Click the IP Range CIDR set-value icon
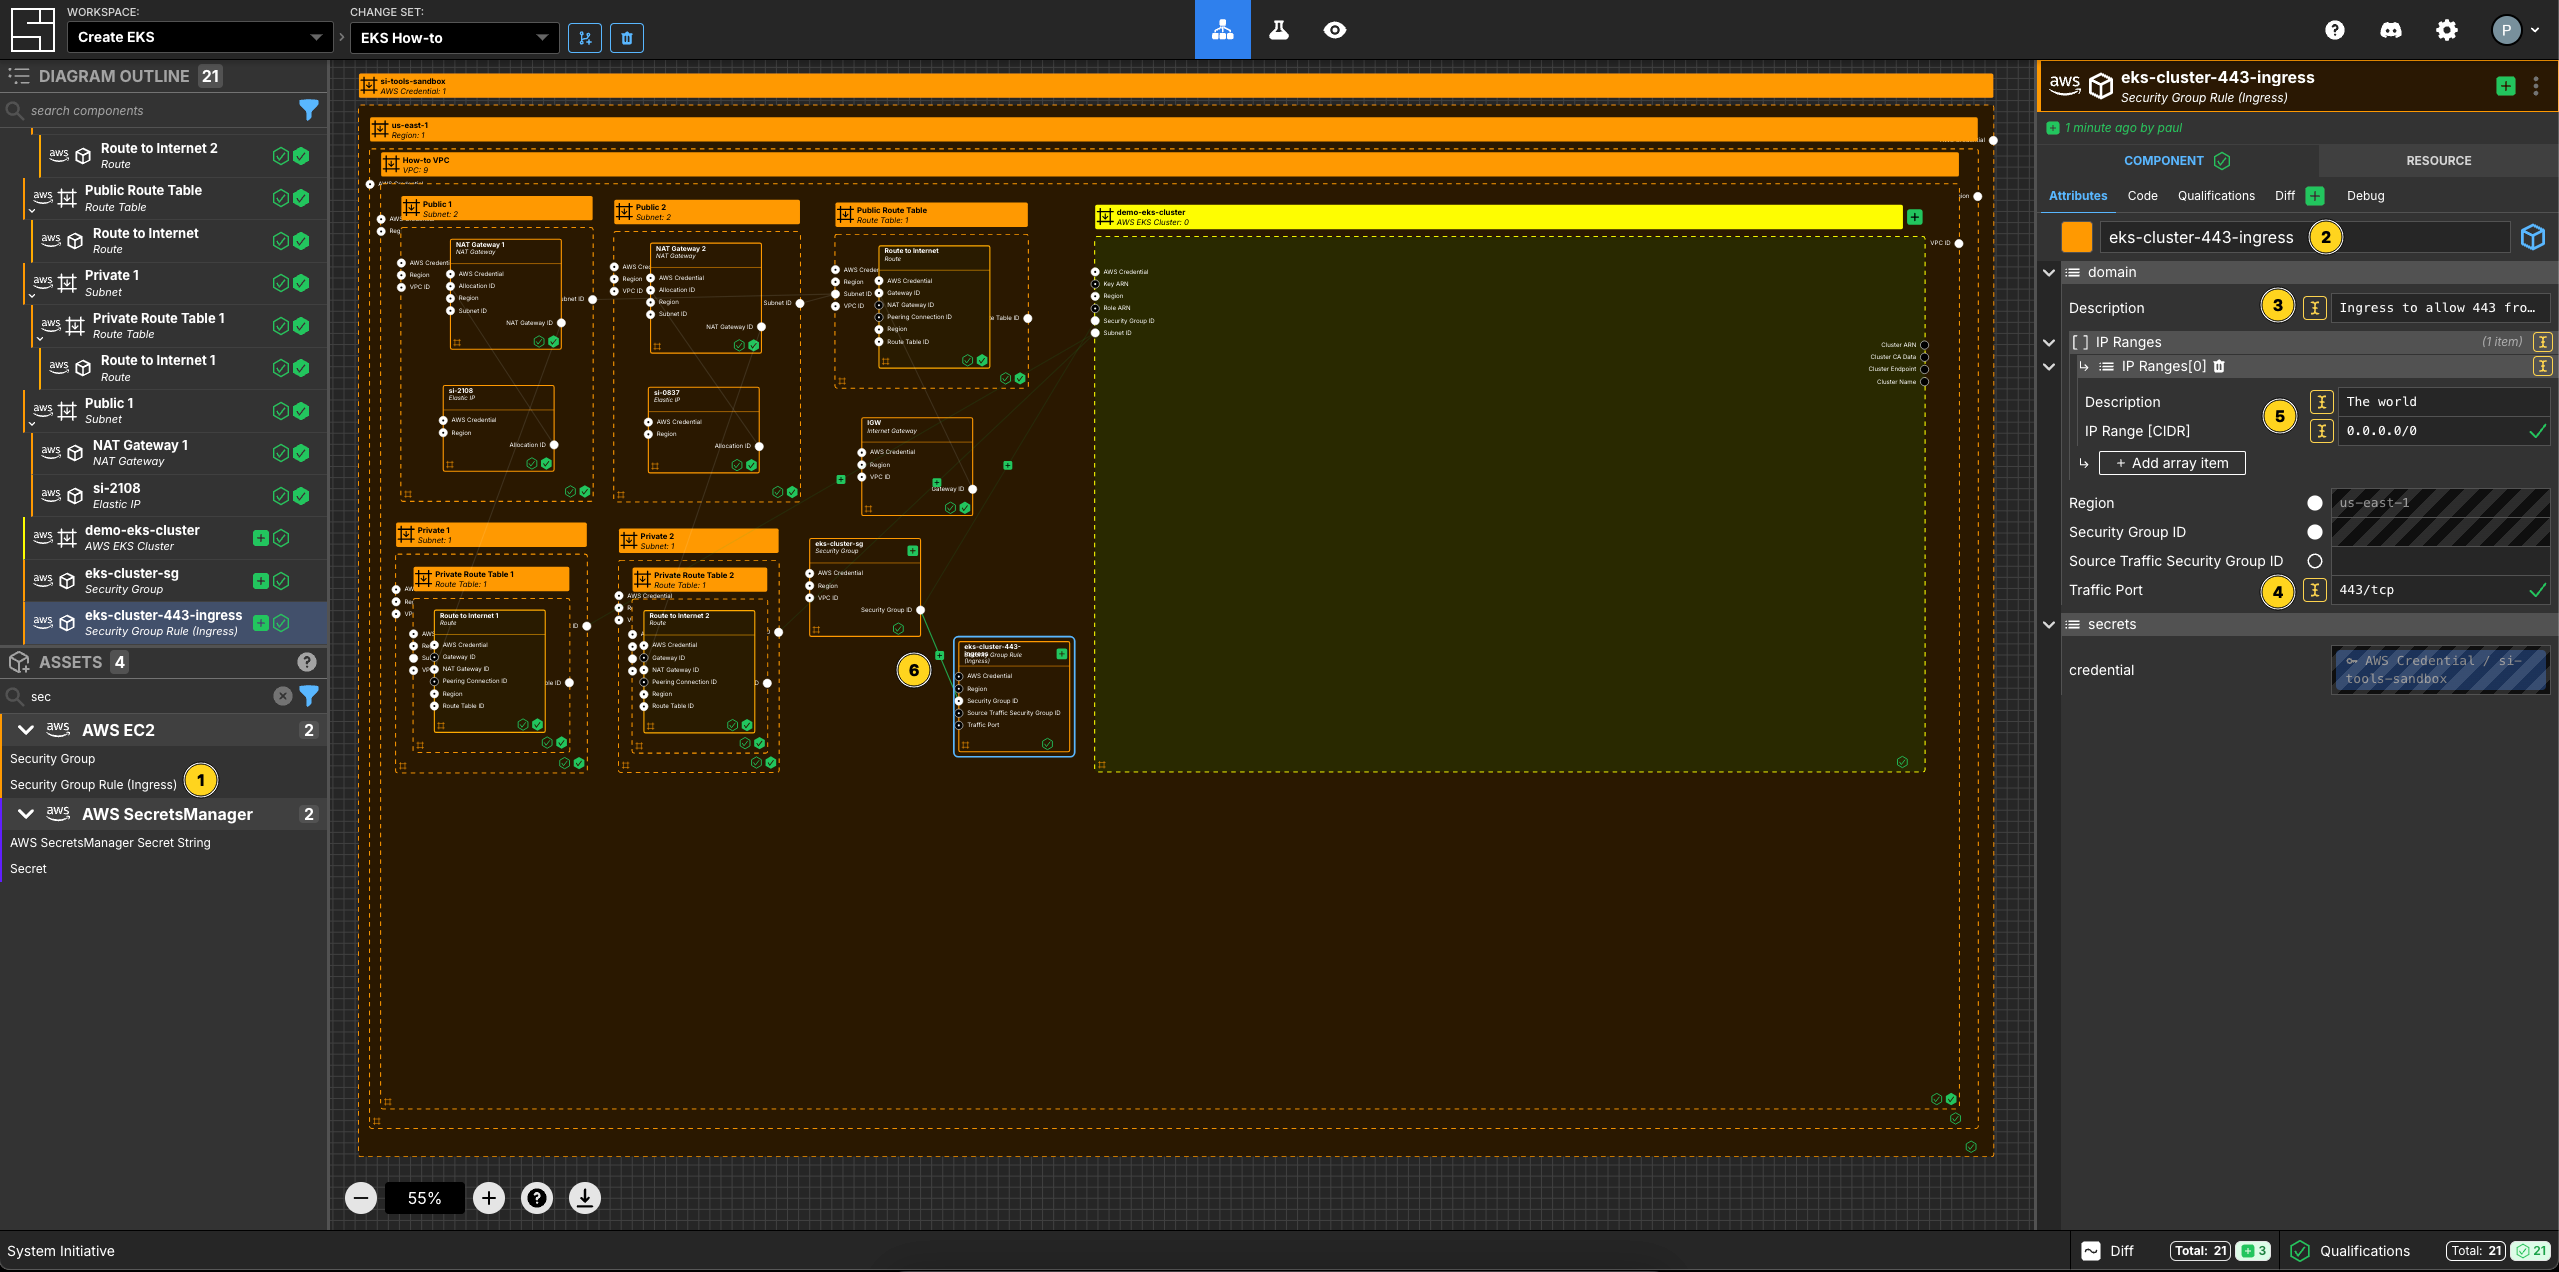The image size is (2559, 1272). 2322,431
